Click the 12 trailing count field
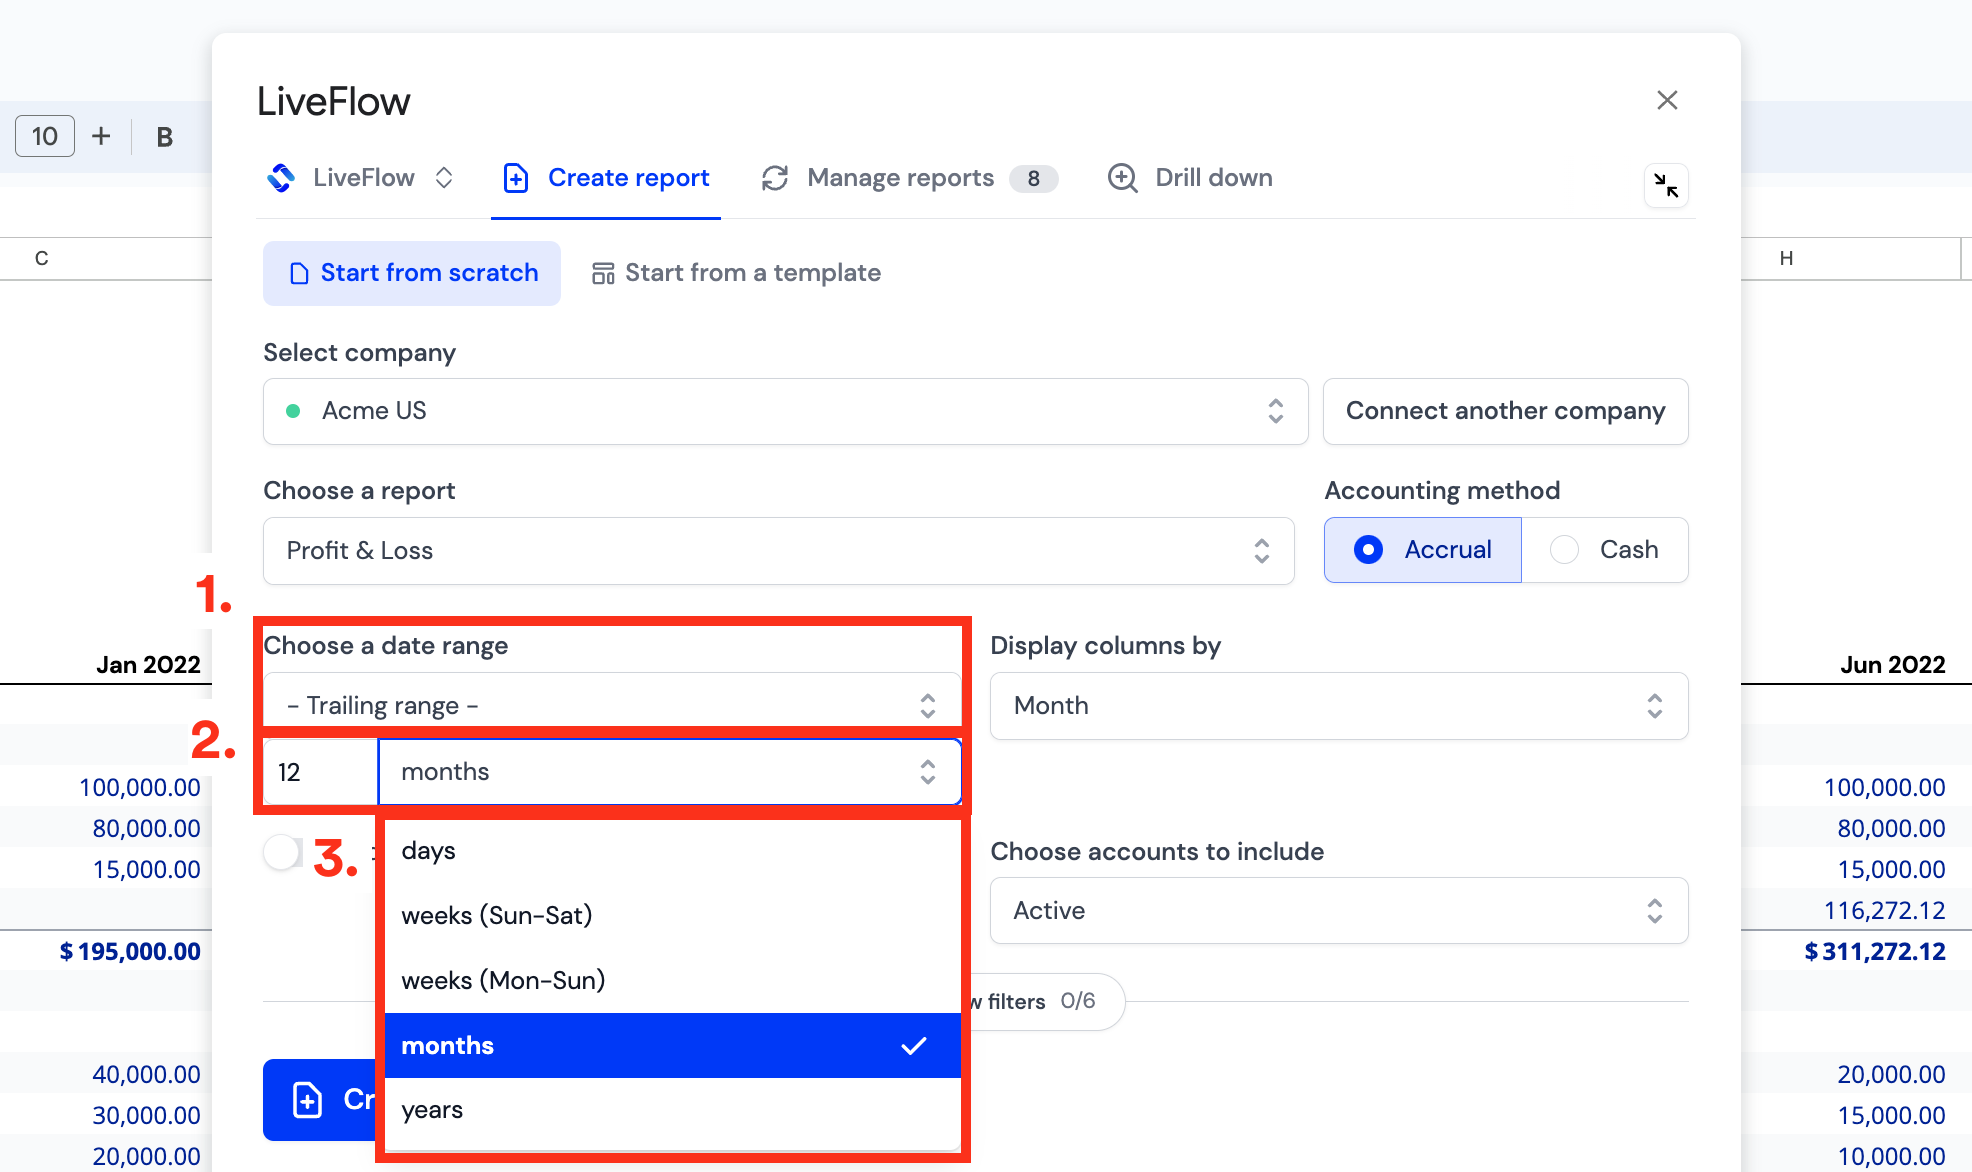The height and width of the screenshot is (1172, 1972). click(320, 772)
